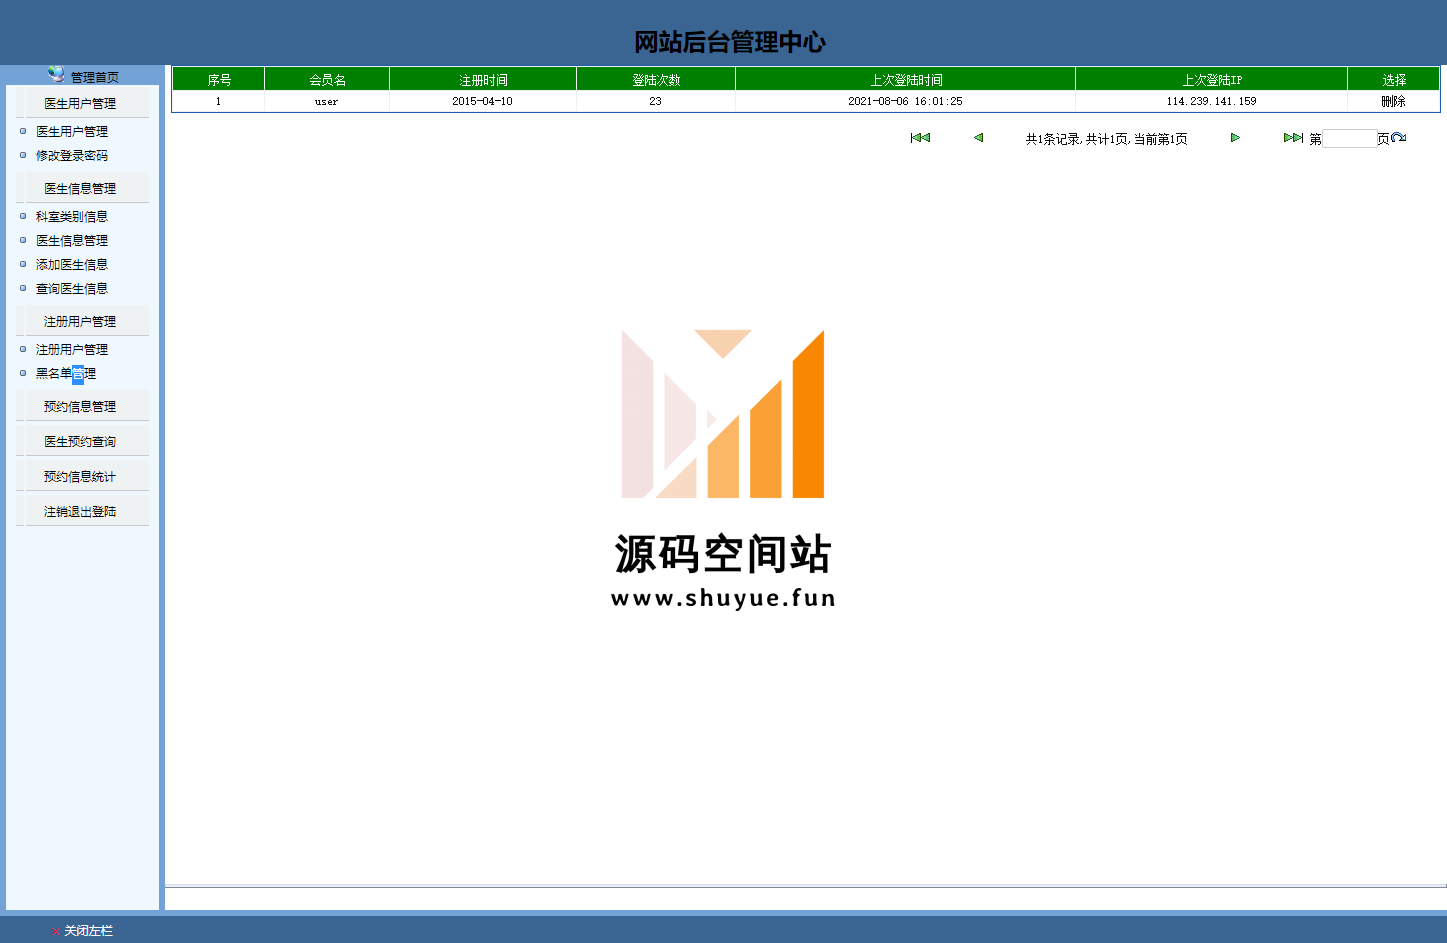Jump to the last page of records

click(1293, 138)
